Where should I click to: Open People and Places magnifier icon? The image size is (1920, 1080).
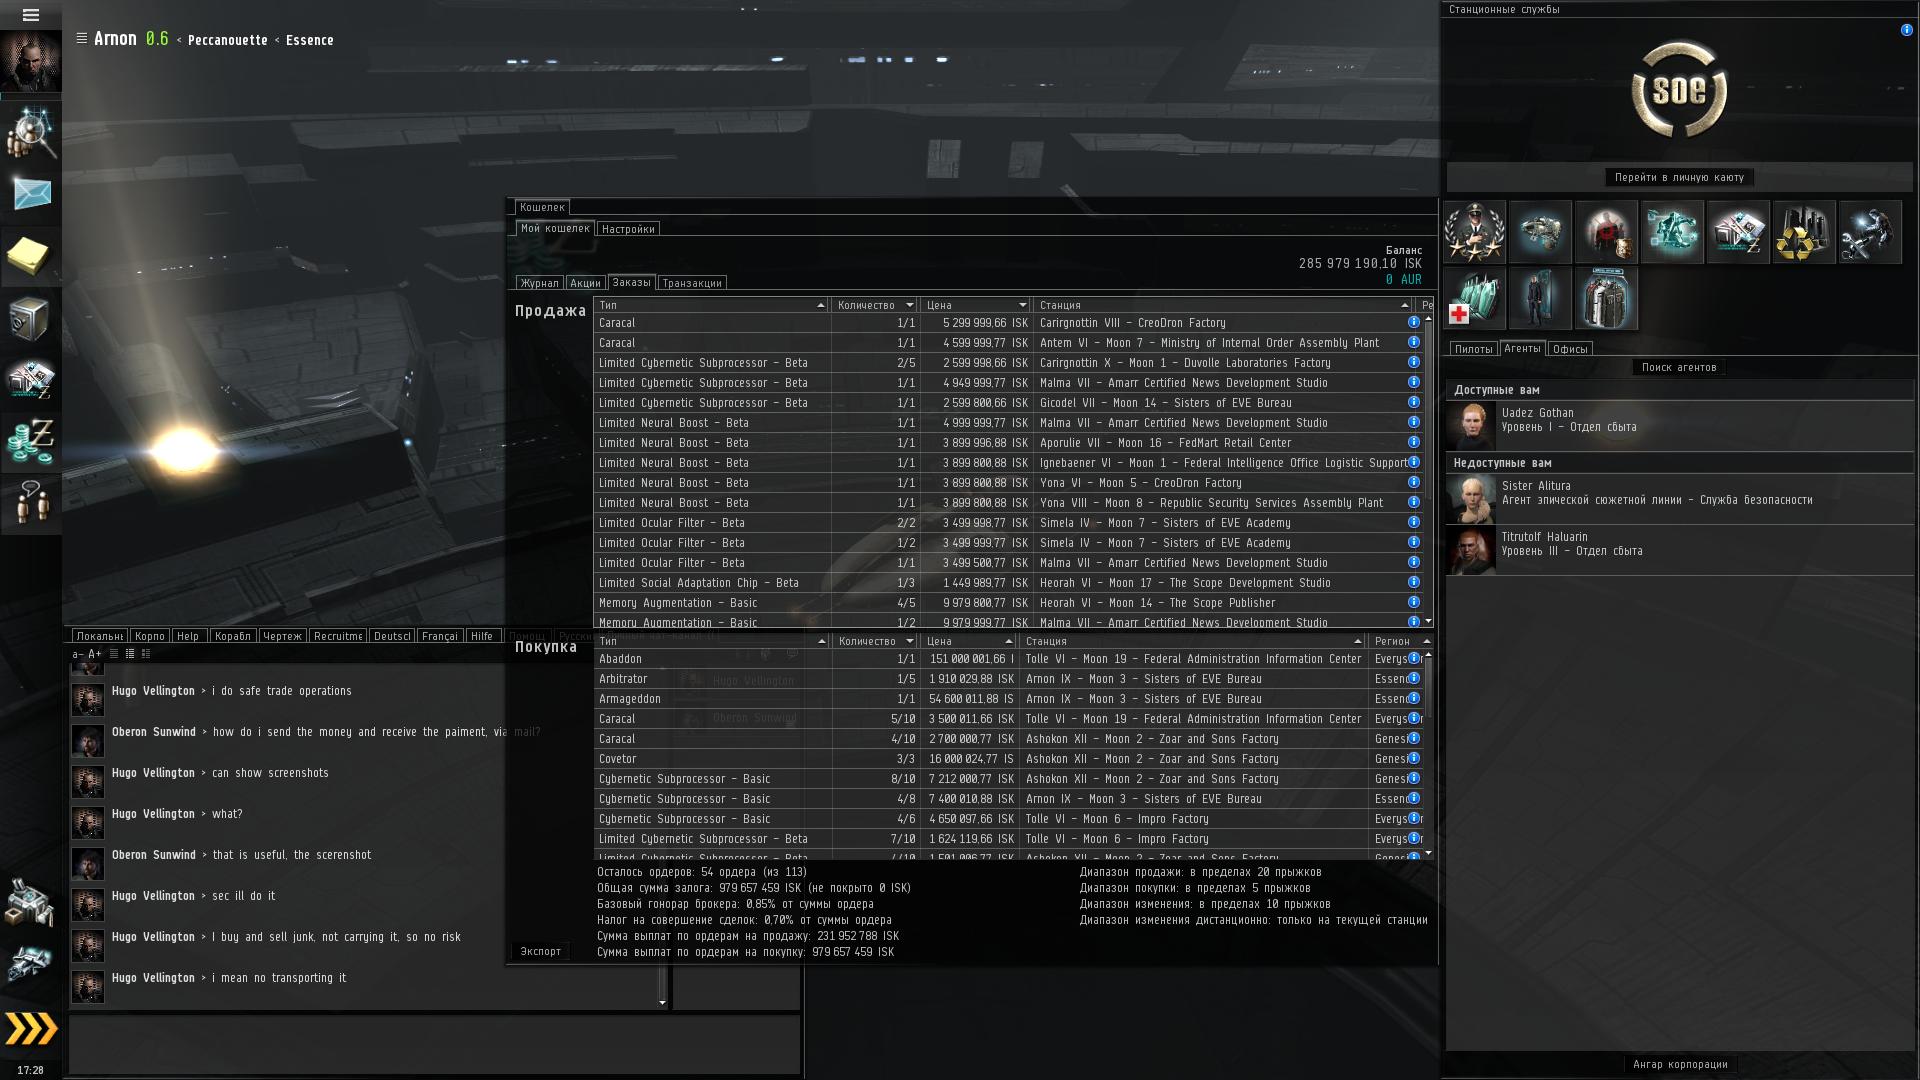tap(30, 132)
